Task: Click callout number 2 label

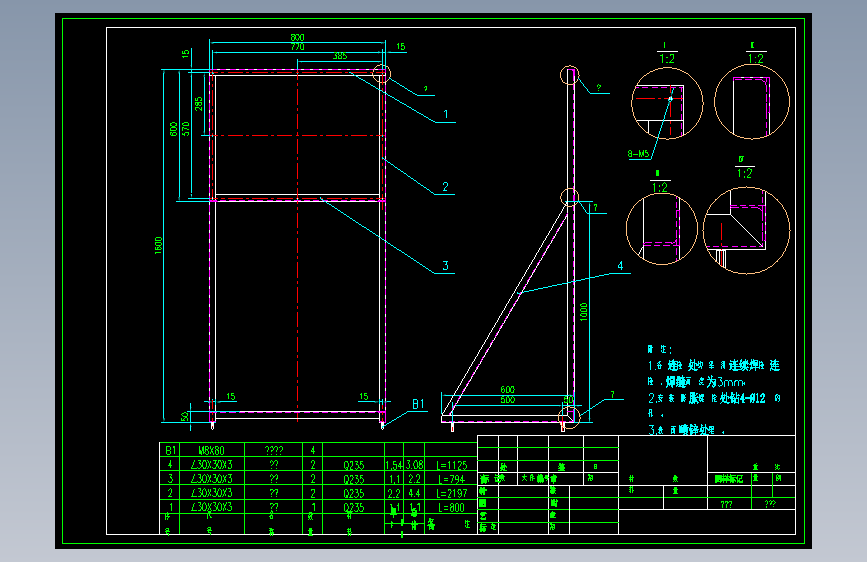Action: point(445,187)
